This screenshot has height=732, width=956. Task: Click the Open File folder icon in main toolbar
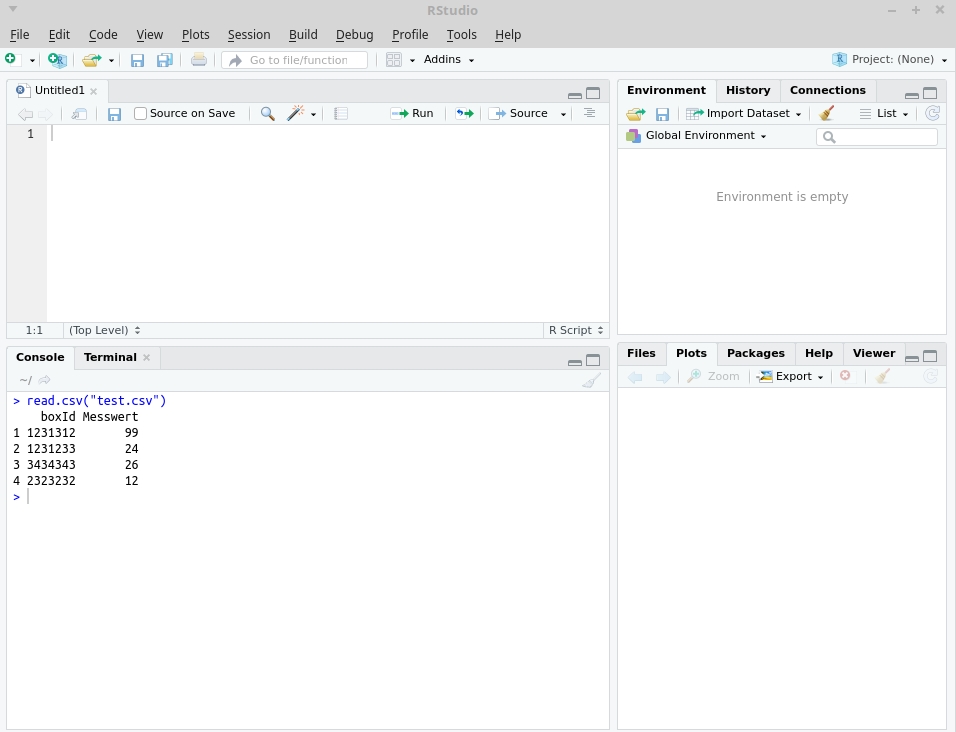tap(92, 60)
